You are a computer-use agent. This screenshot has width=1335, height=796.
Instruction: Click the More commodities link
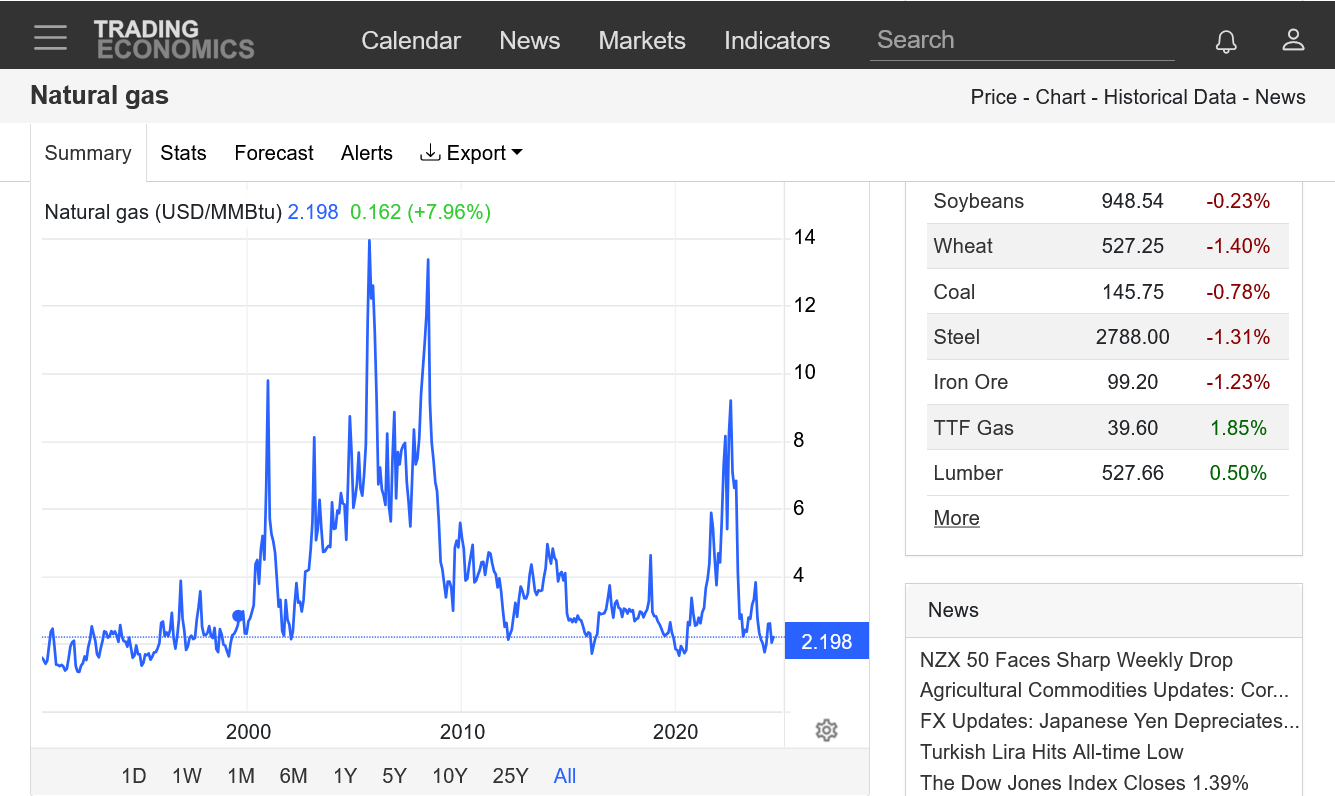click(956, 518)
